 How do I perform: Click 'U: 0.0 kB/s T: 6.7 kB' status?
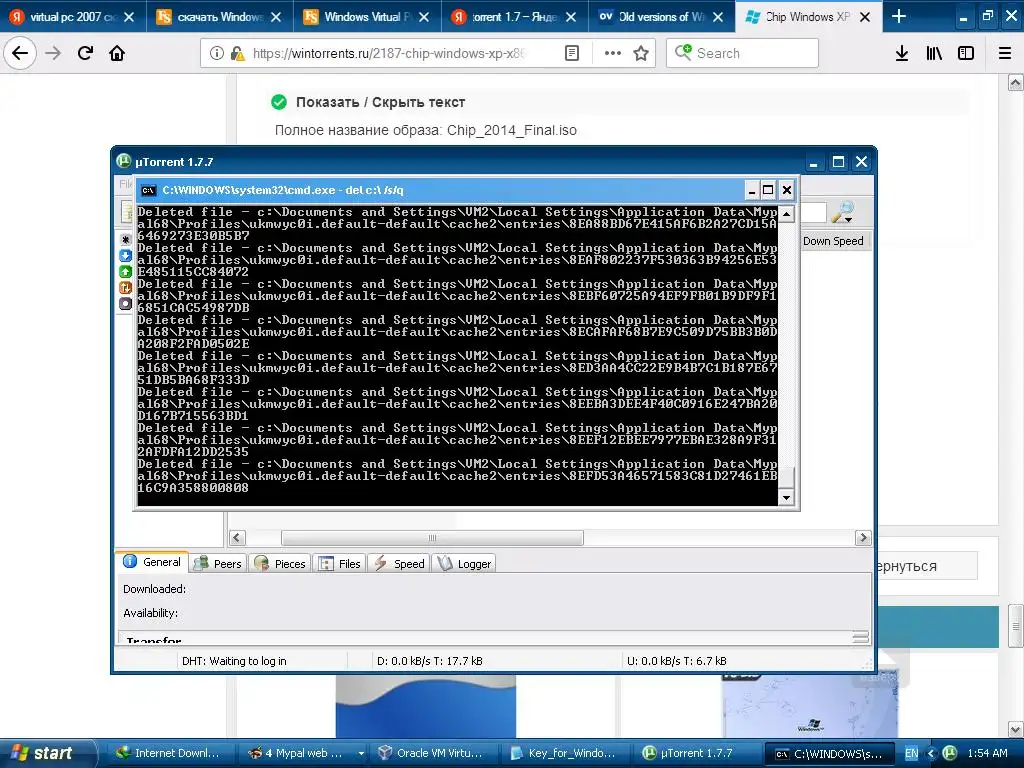(677, 661)
